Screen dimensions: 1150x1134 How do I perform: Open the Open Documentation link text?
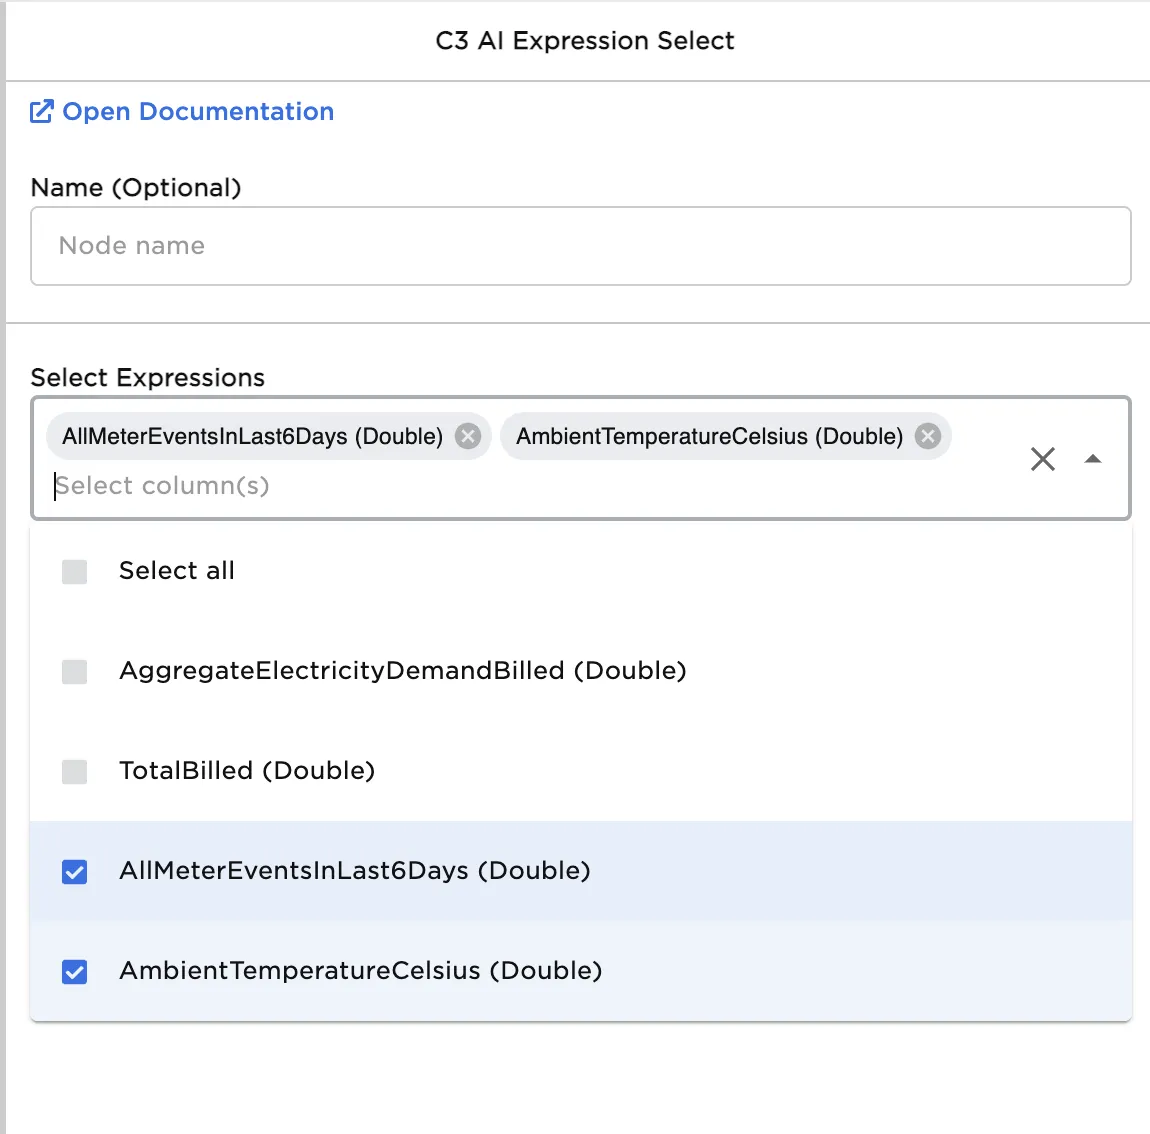coord(198,112)
